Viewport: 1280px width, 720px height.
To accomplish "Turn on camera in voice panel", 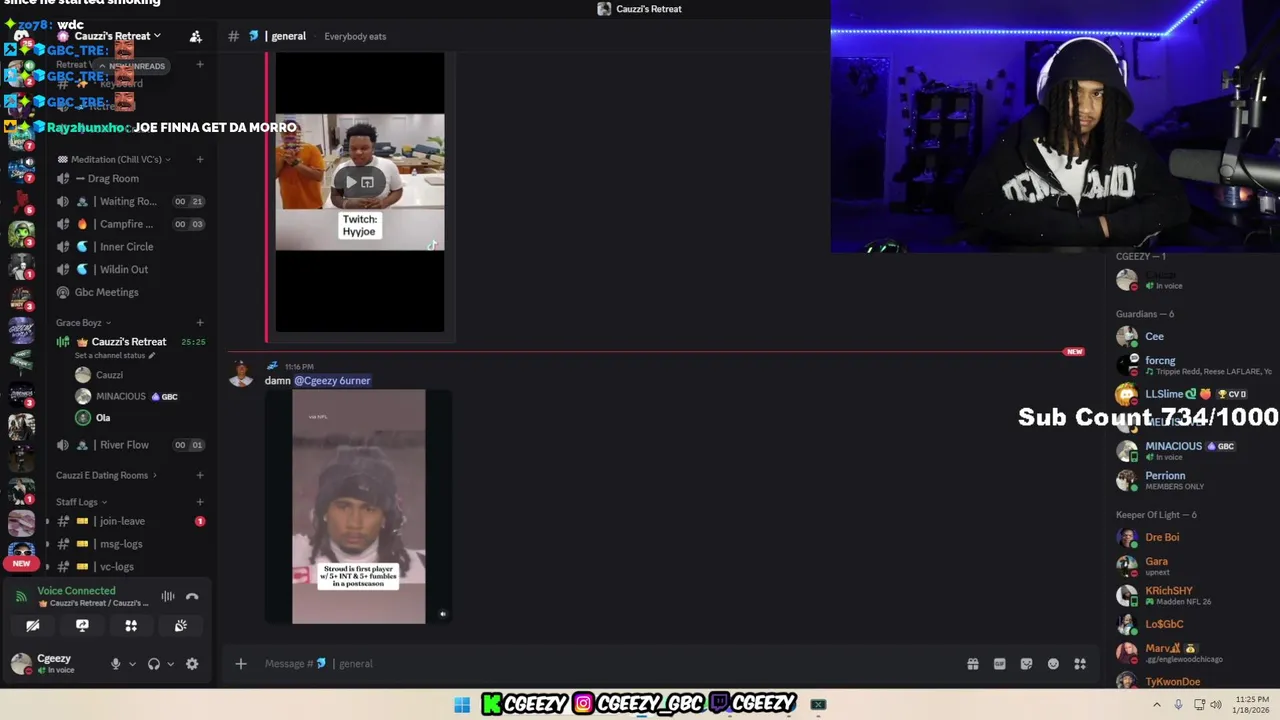I will coord(33,626).
